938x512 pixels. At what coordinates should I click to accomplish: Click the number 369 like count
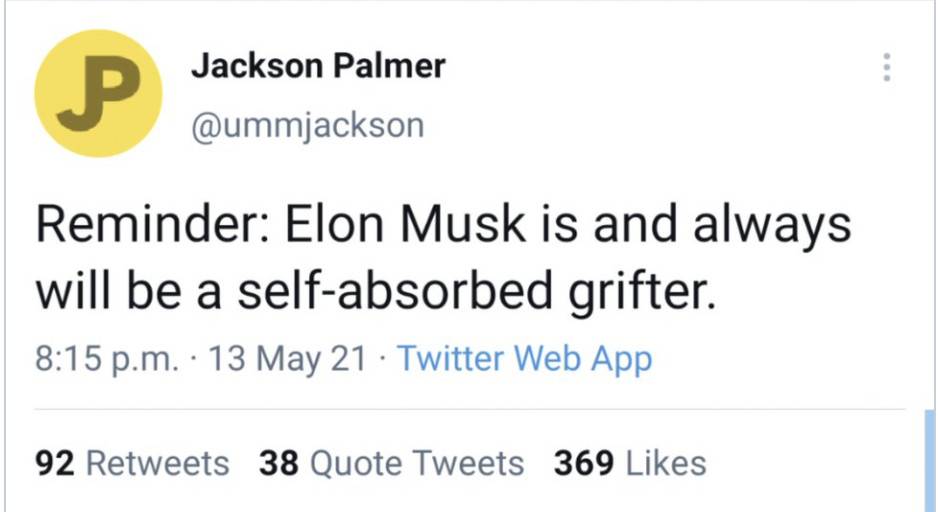584,463
